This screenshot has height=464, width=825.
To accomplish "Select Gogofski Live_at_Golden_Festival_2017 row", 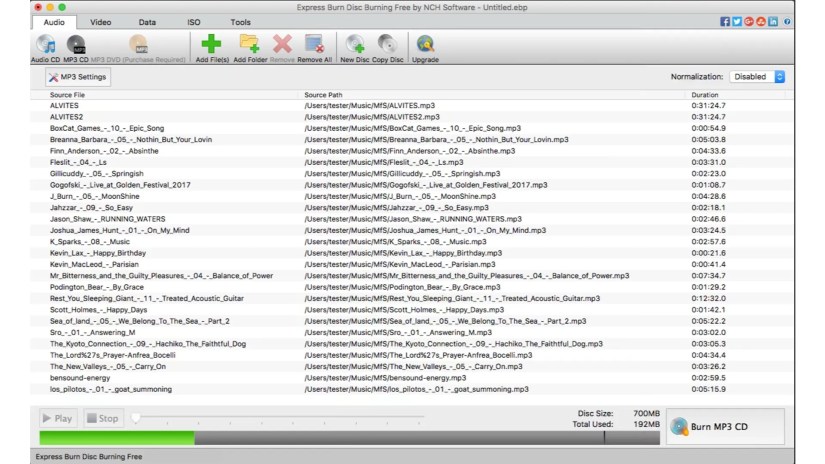I will (412, 185).
